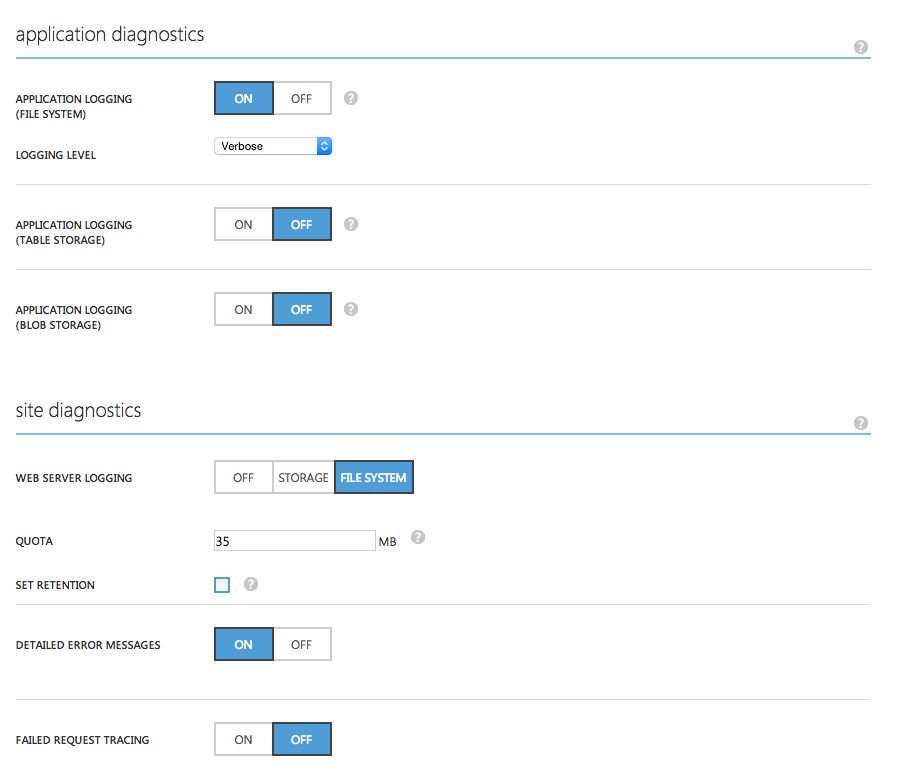Show help for the quota field
This screenshot has width=922, height=782.
point(418,537)
